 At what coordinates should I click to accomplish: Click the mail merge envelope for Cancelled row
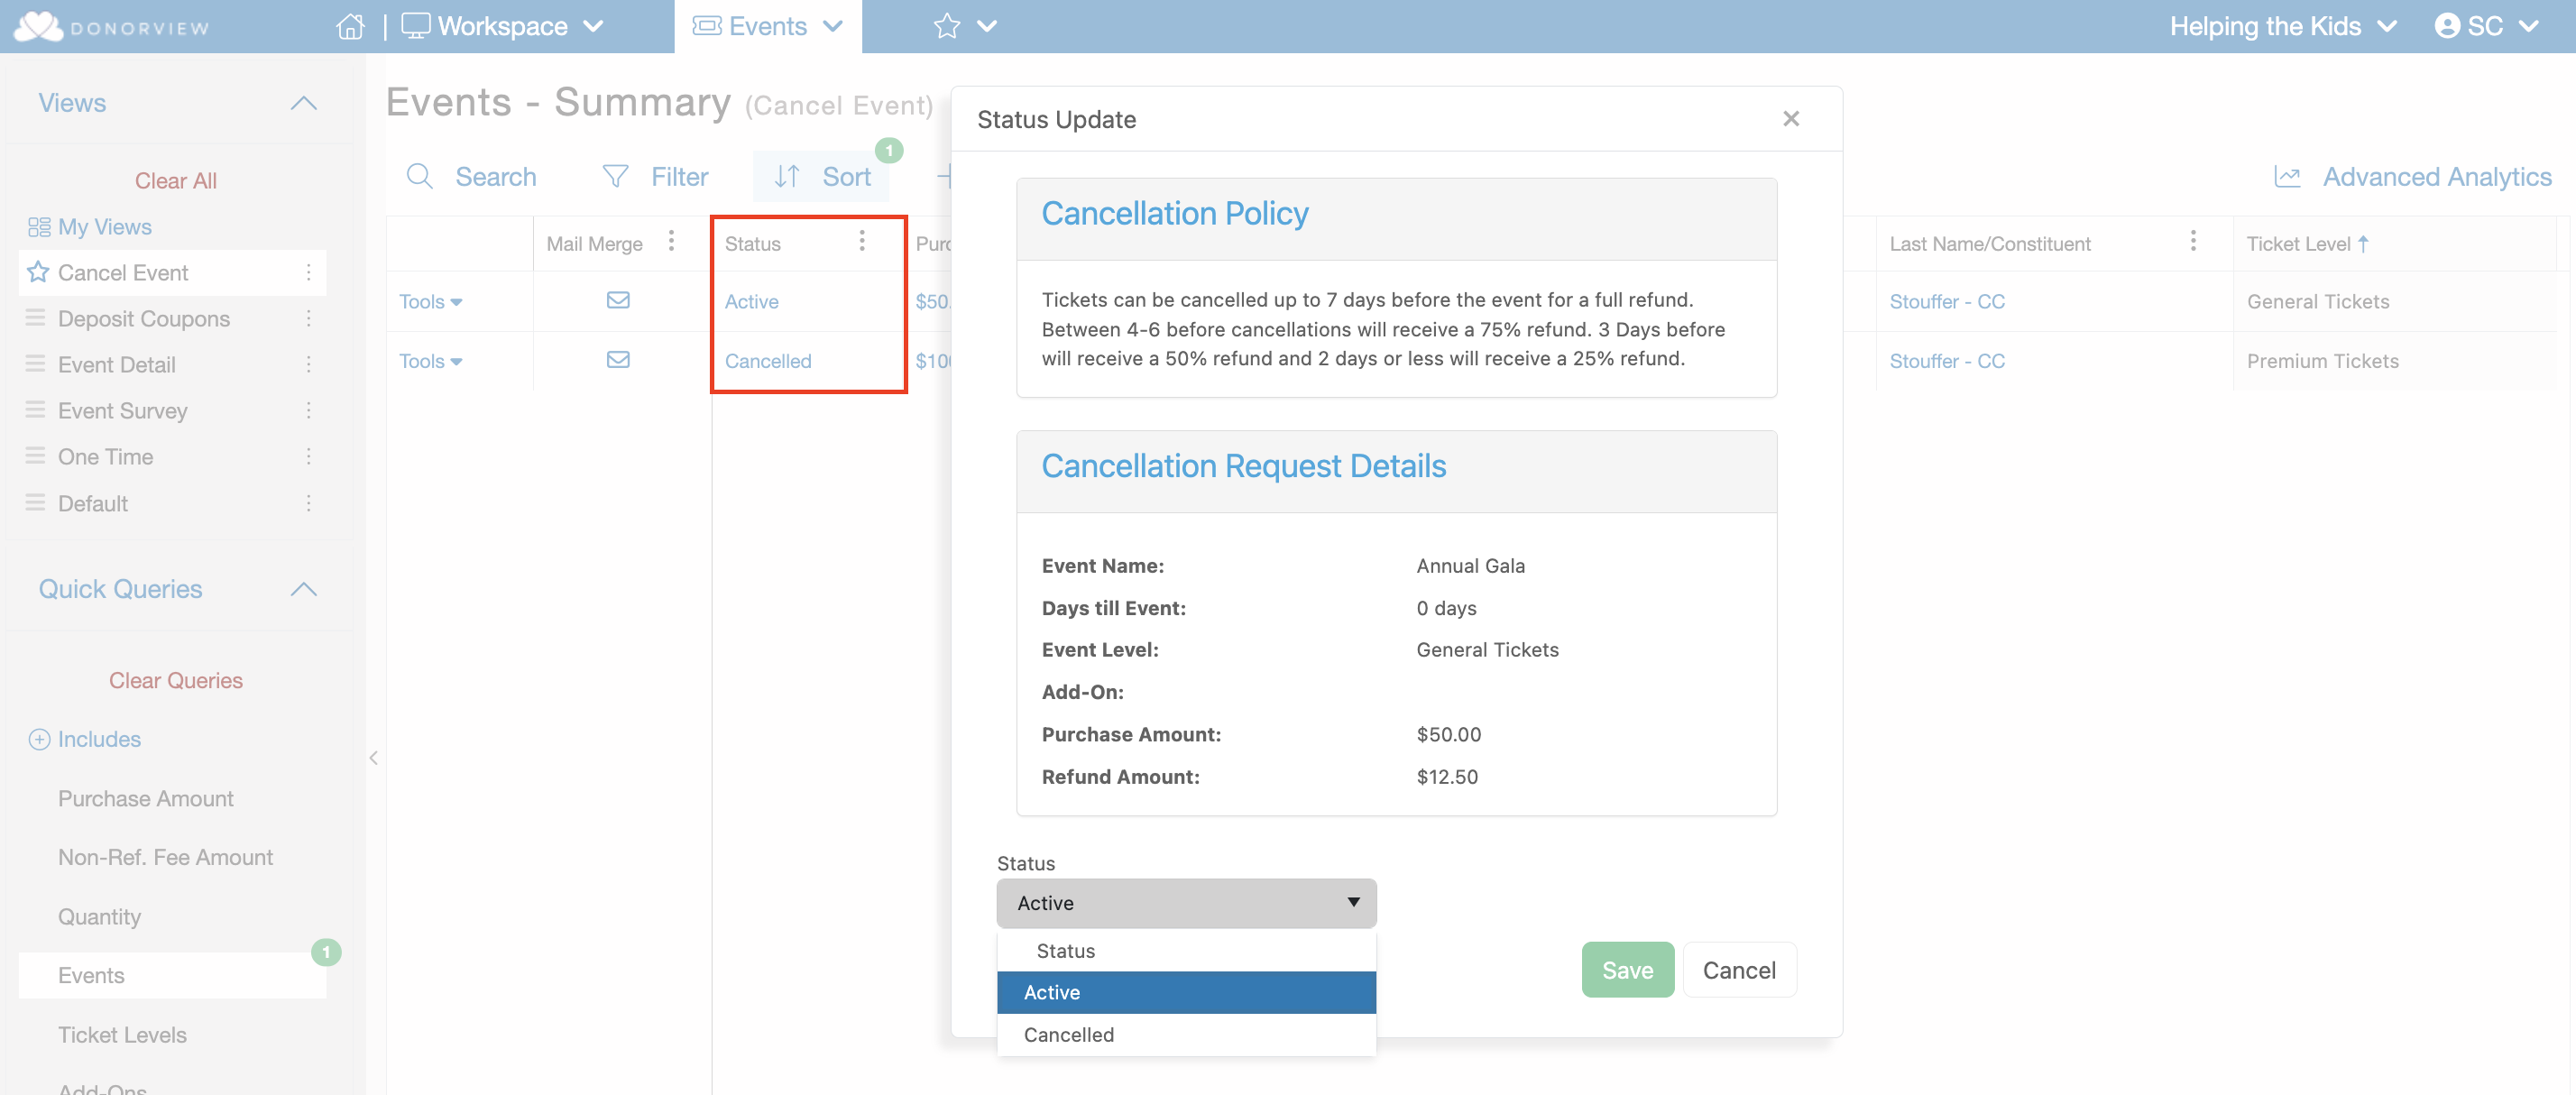click(618, 360)
